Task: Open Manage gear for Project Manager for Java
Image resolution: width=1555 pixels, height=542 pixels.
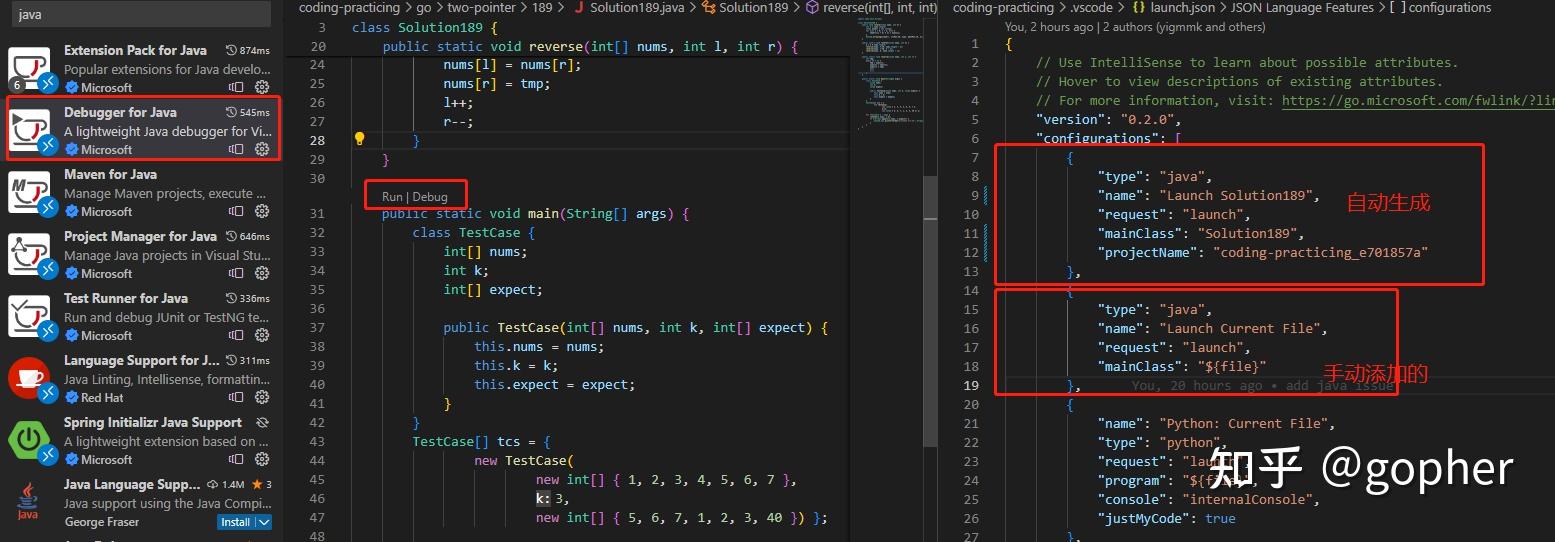Action: pyautogui.click(x=262, y=274)
